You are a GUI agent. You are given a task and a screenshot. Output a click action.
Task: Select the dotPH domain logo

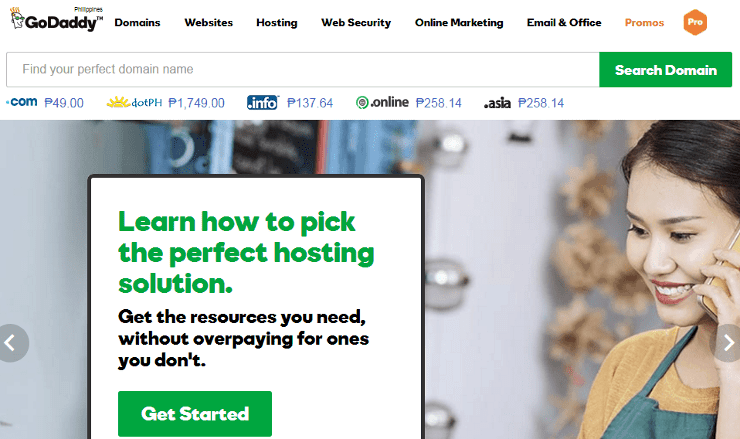point(135,102)
